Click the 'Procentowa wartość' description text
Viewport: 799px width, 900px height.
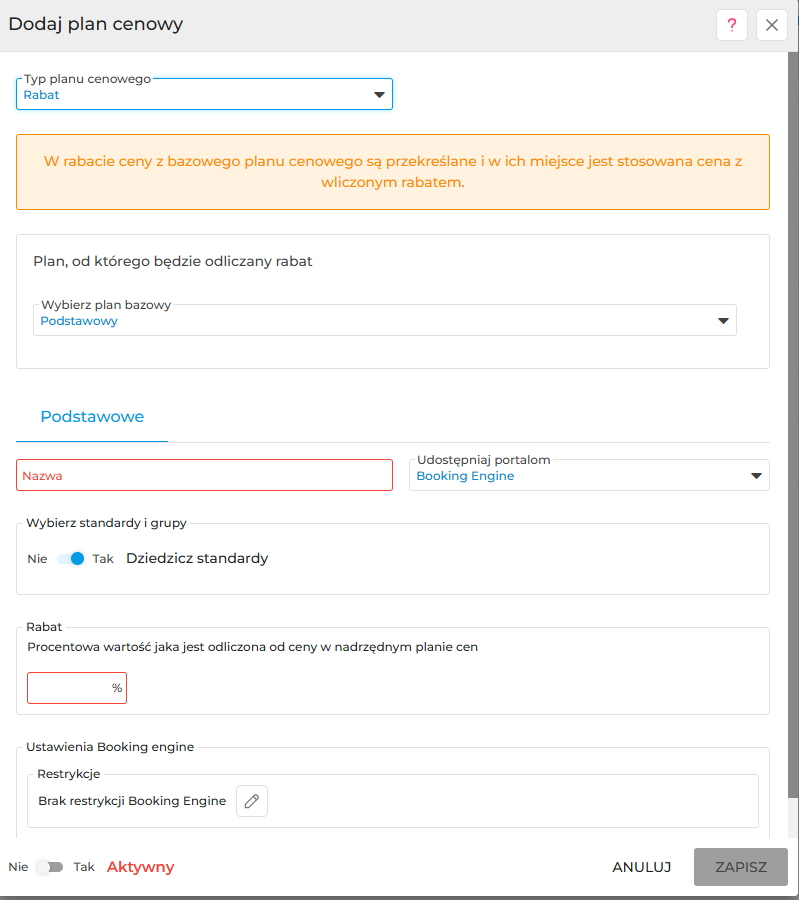tap(253, 647)
